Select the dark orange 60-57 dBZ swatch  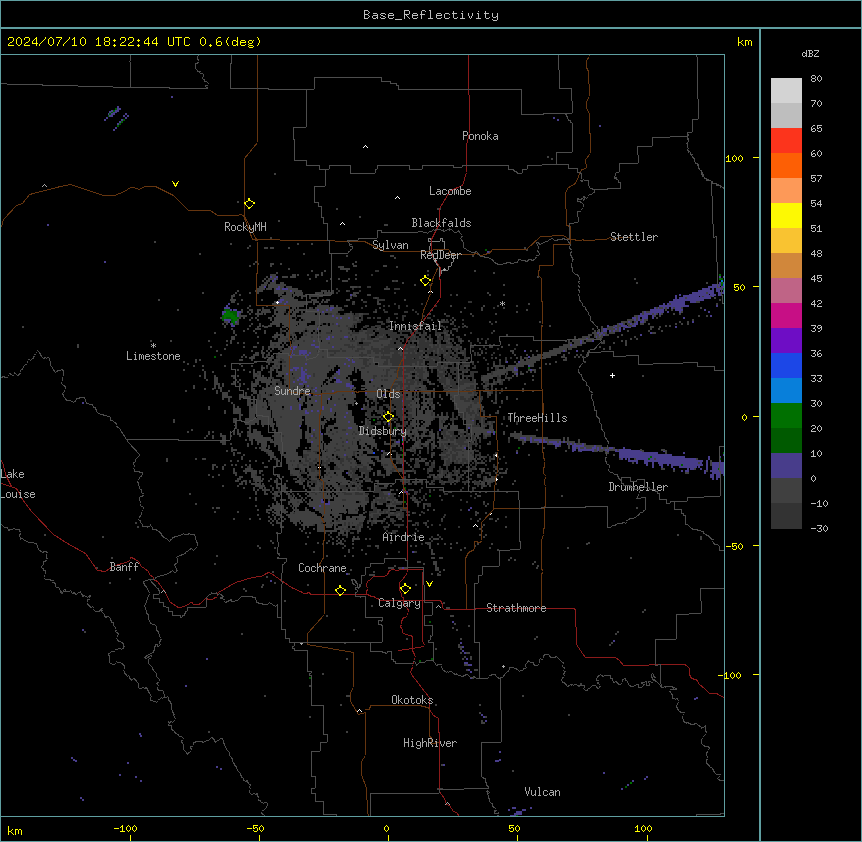tap(786, 165)
